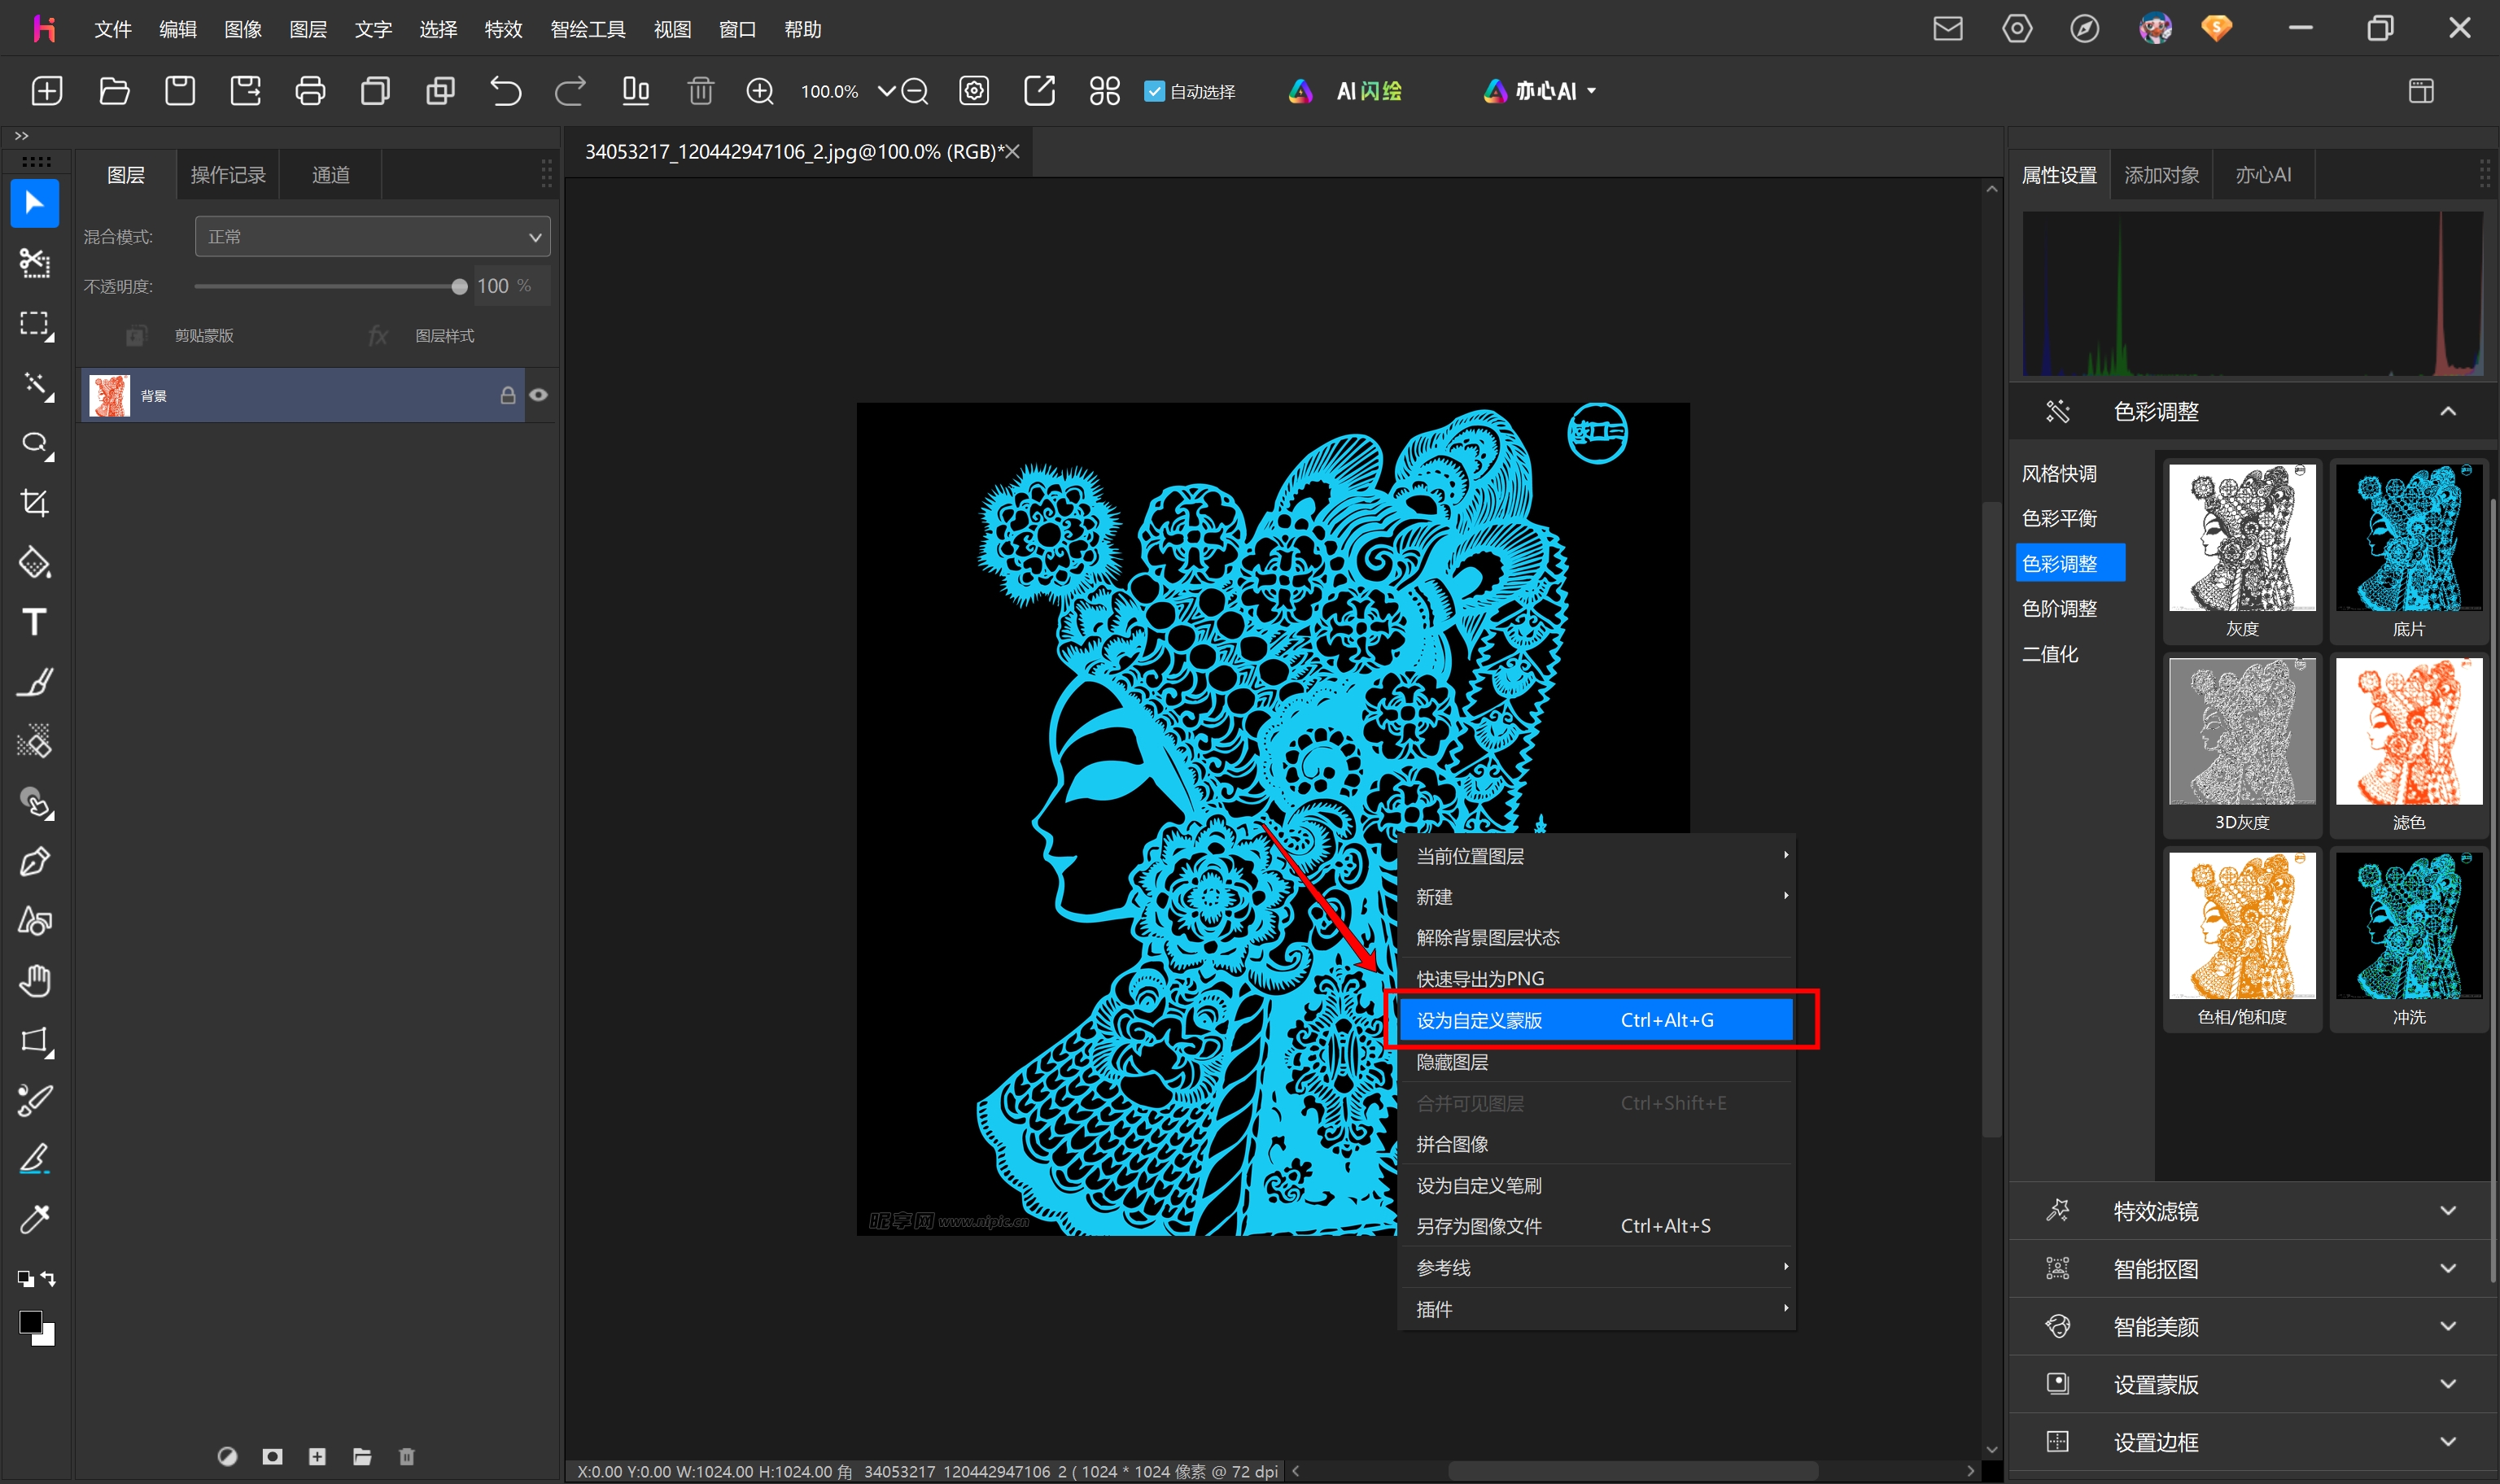2500x1484 pixels.
Task: Click the Open folder icon
Action: click(114, 91)
